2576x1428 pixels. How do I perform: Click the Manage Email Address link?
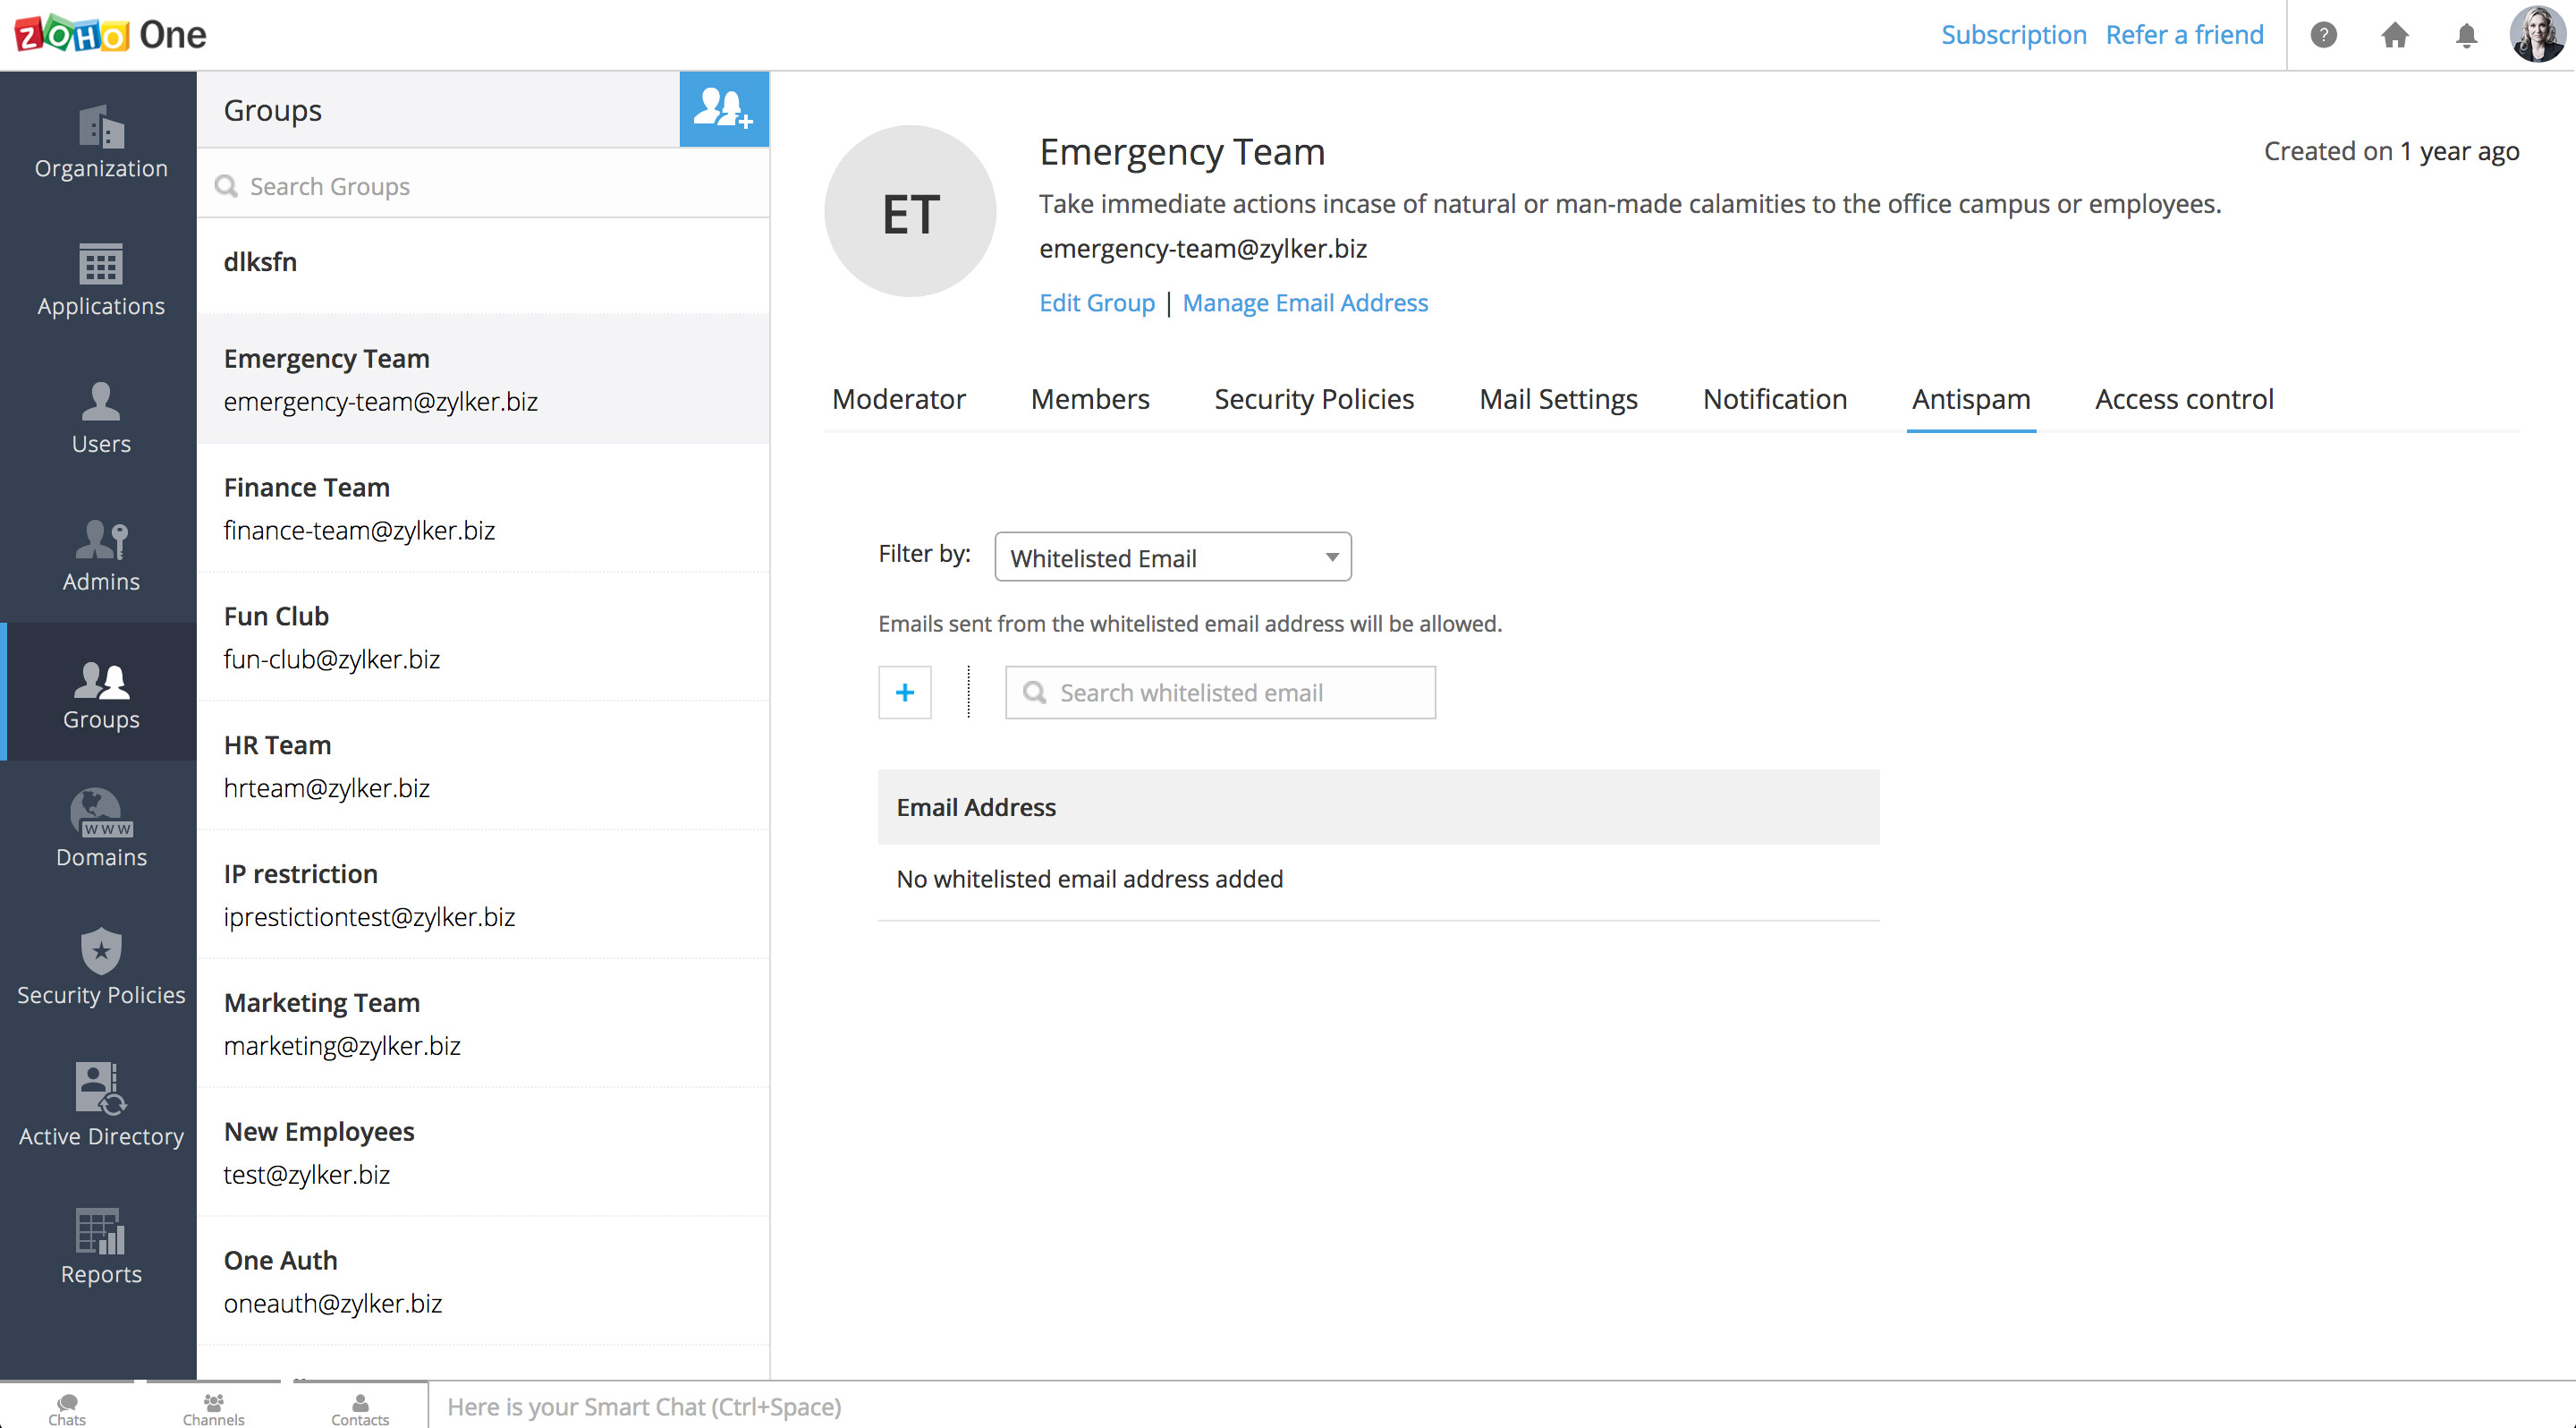point(1304,303)
